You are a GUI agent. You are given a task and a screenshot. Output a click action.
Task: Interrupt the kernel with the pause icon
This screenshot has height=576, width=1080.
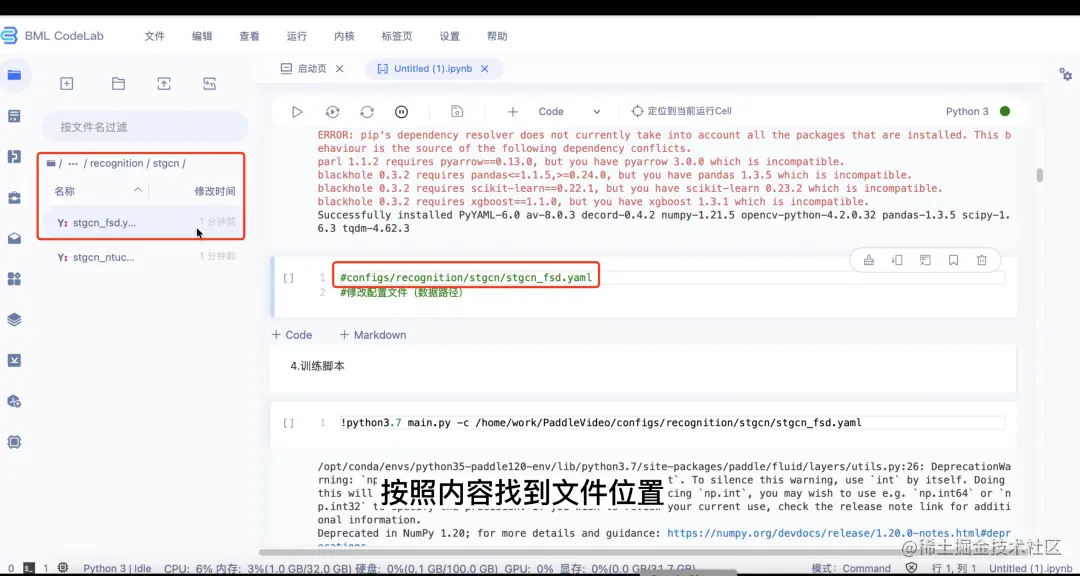[x=402, y=111]
